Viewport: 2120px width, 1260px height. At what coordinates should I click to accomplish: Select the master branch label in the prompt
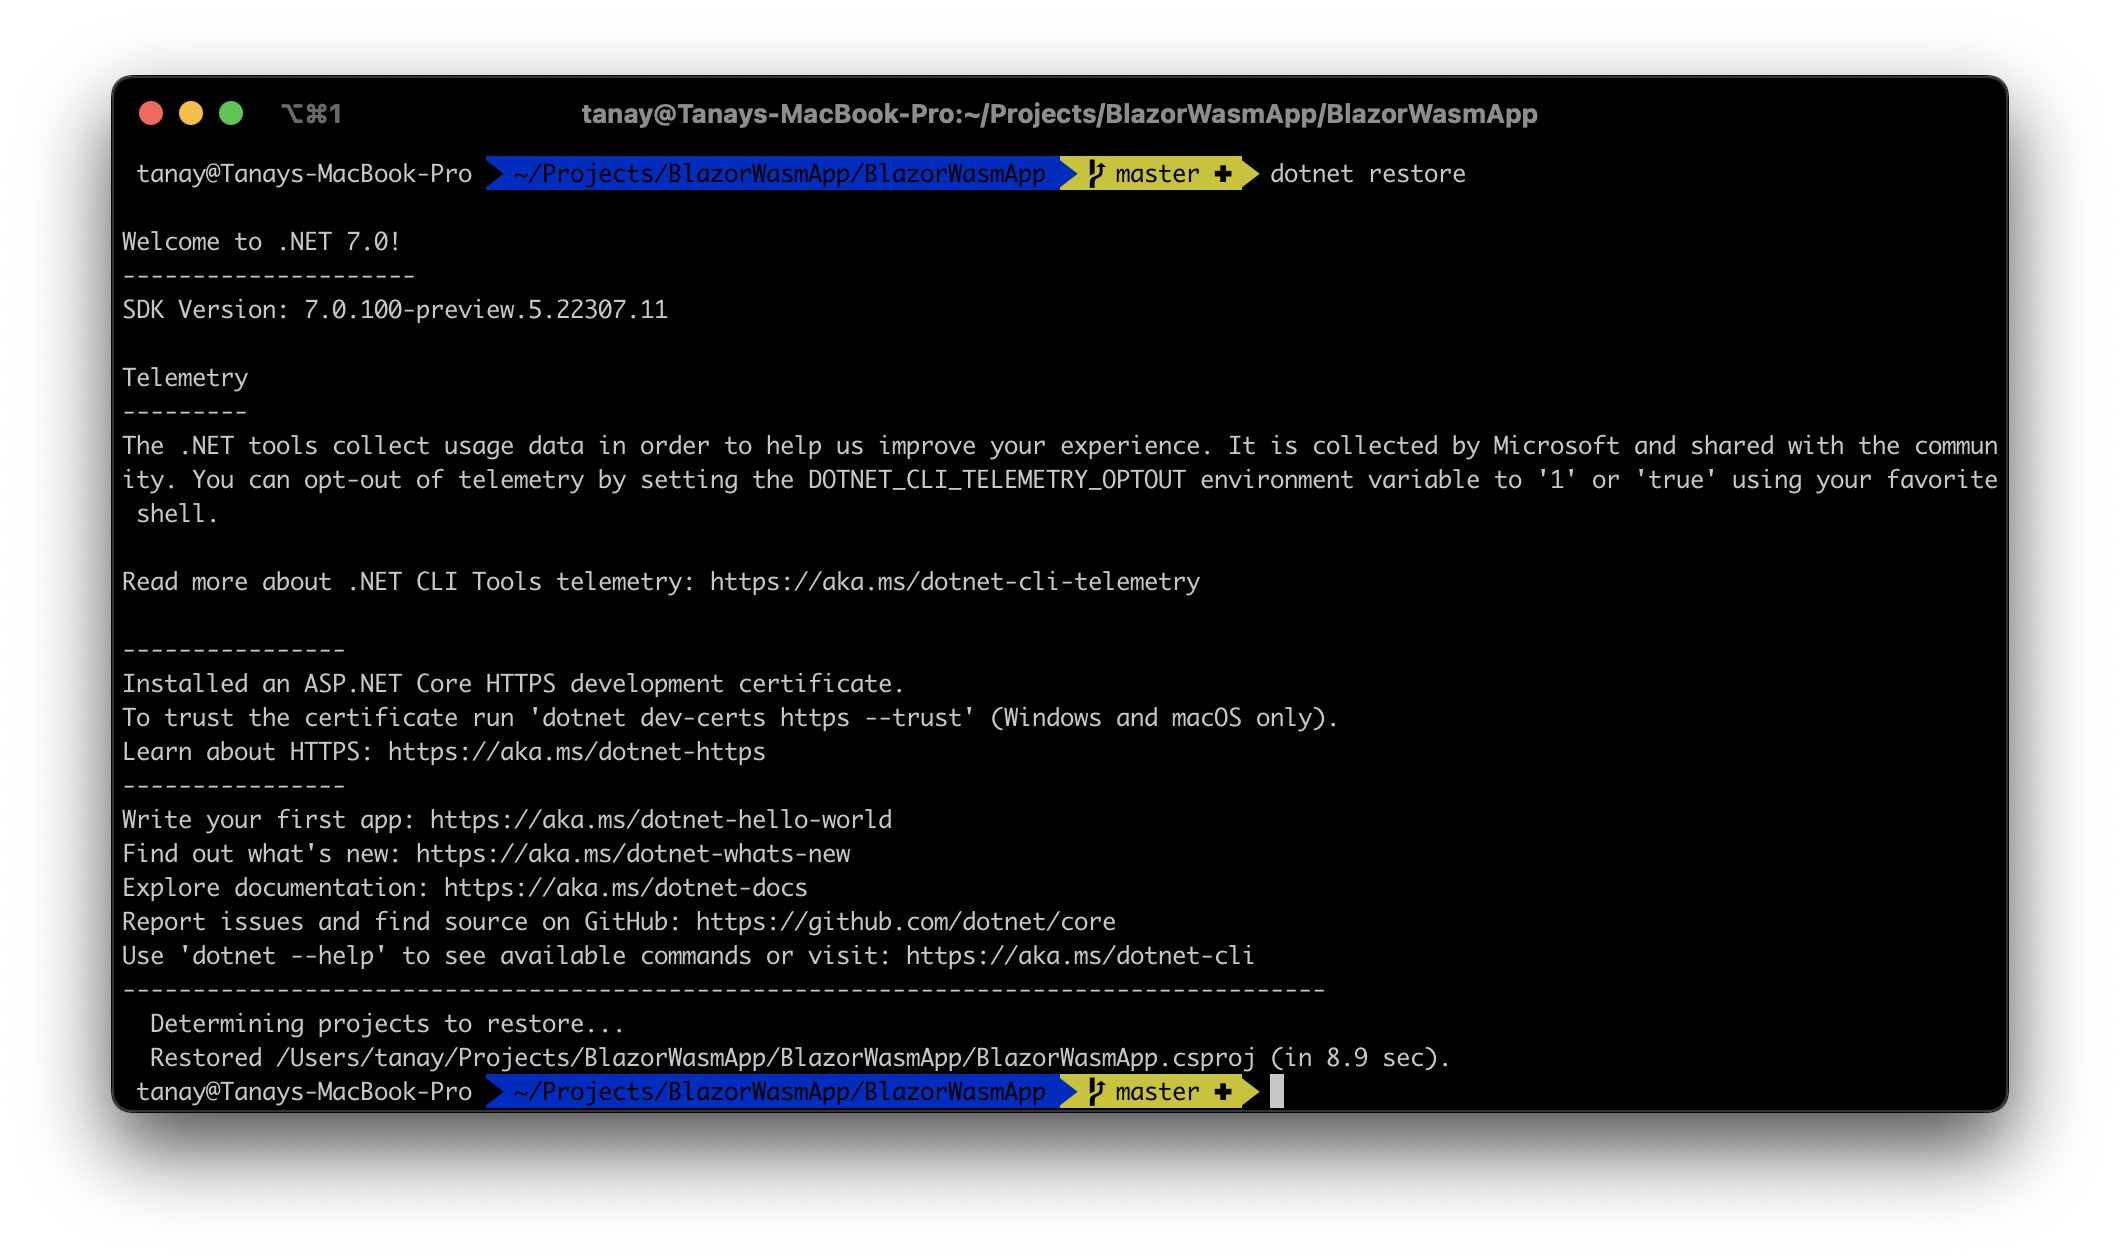point(1155,173)
